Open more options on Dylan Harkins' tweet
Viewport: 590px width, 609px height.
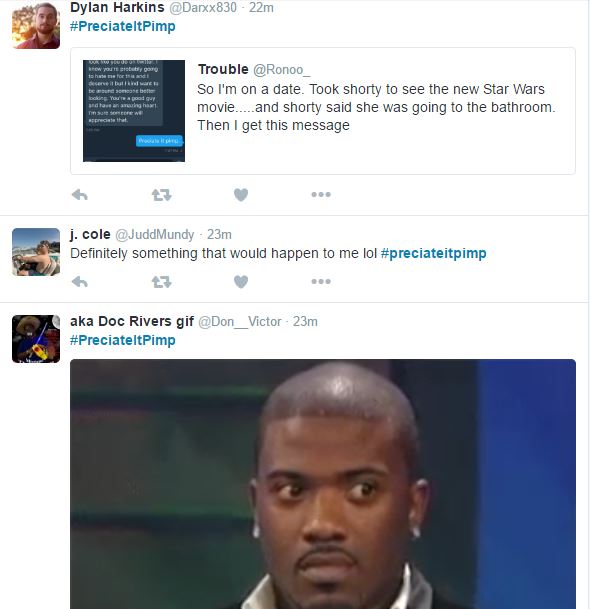pyautogui.click(x=321, y=194)
